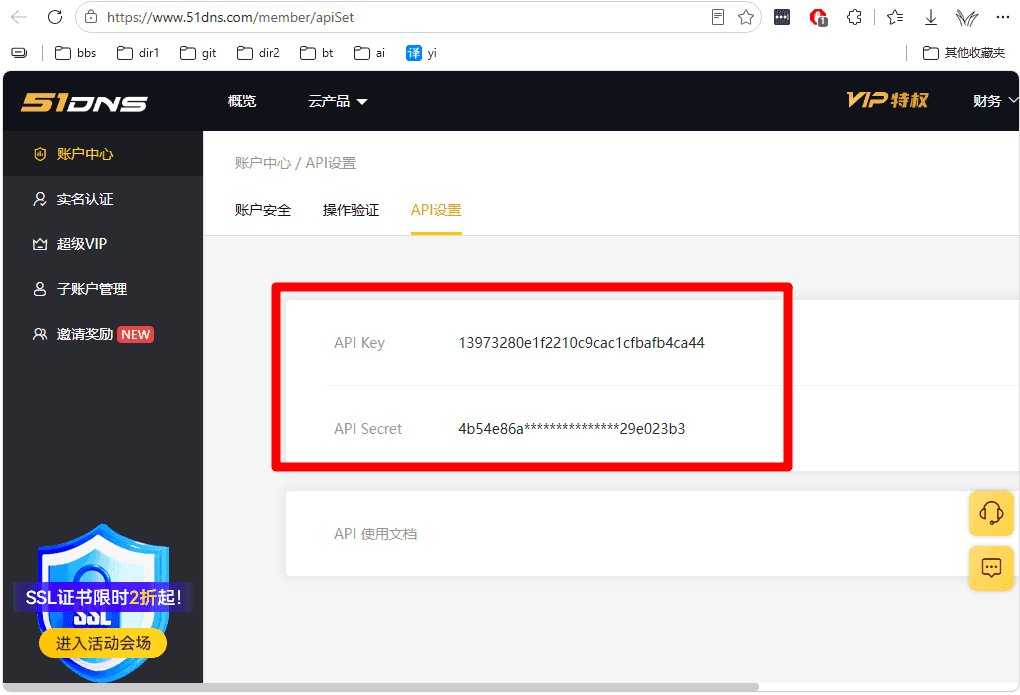Select 账户中心 in the sidebar
Viewport: 1020px width, 695px height.
[x=103, y=154]
